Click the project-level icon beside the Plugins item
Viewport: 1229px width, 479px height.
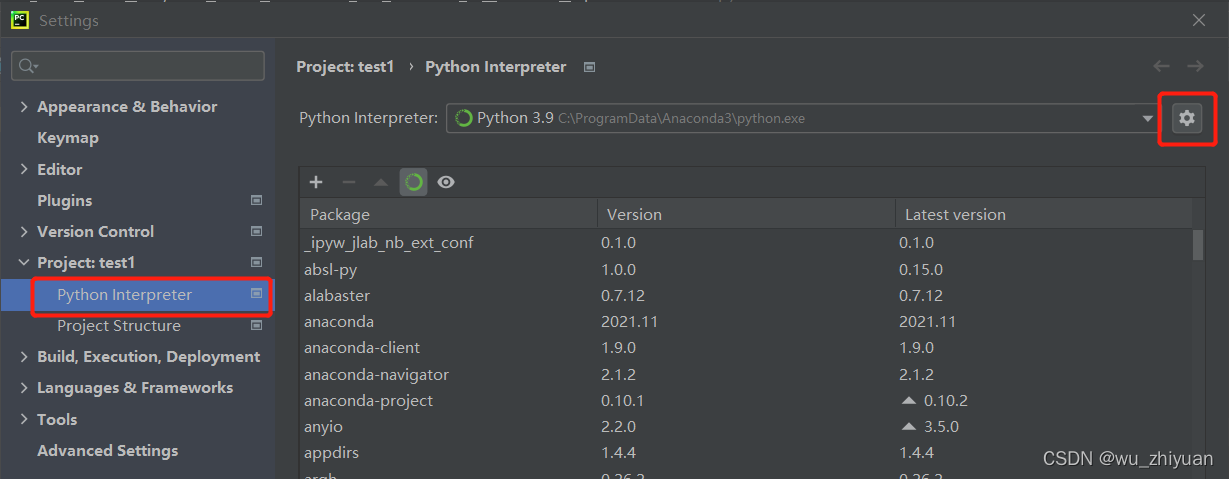click(256, 200)
